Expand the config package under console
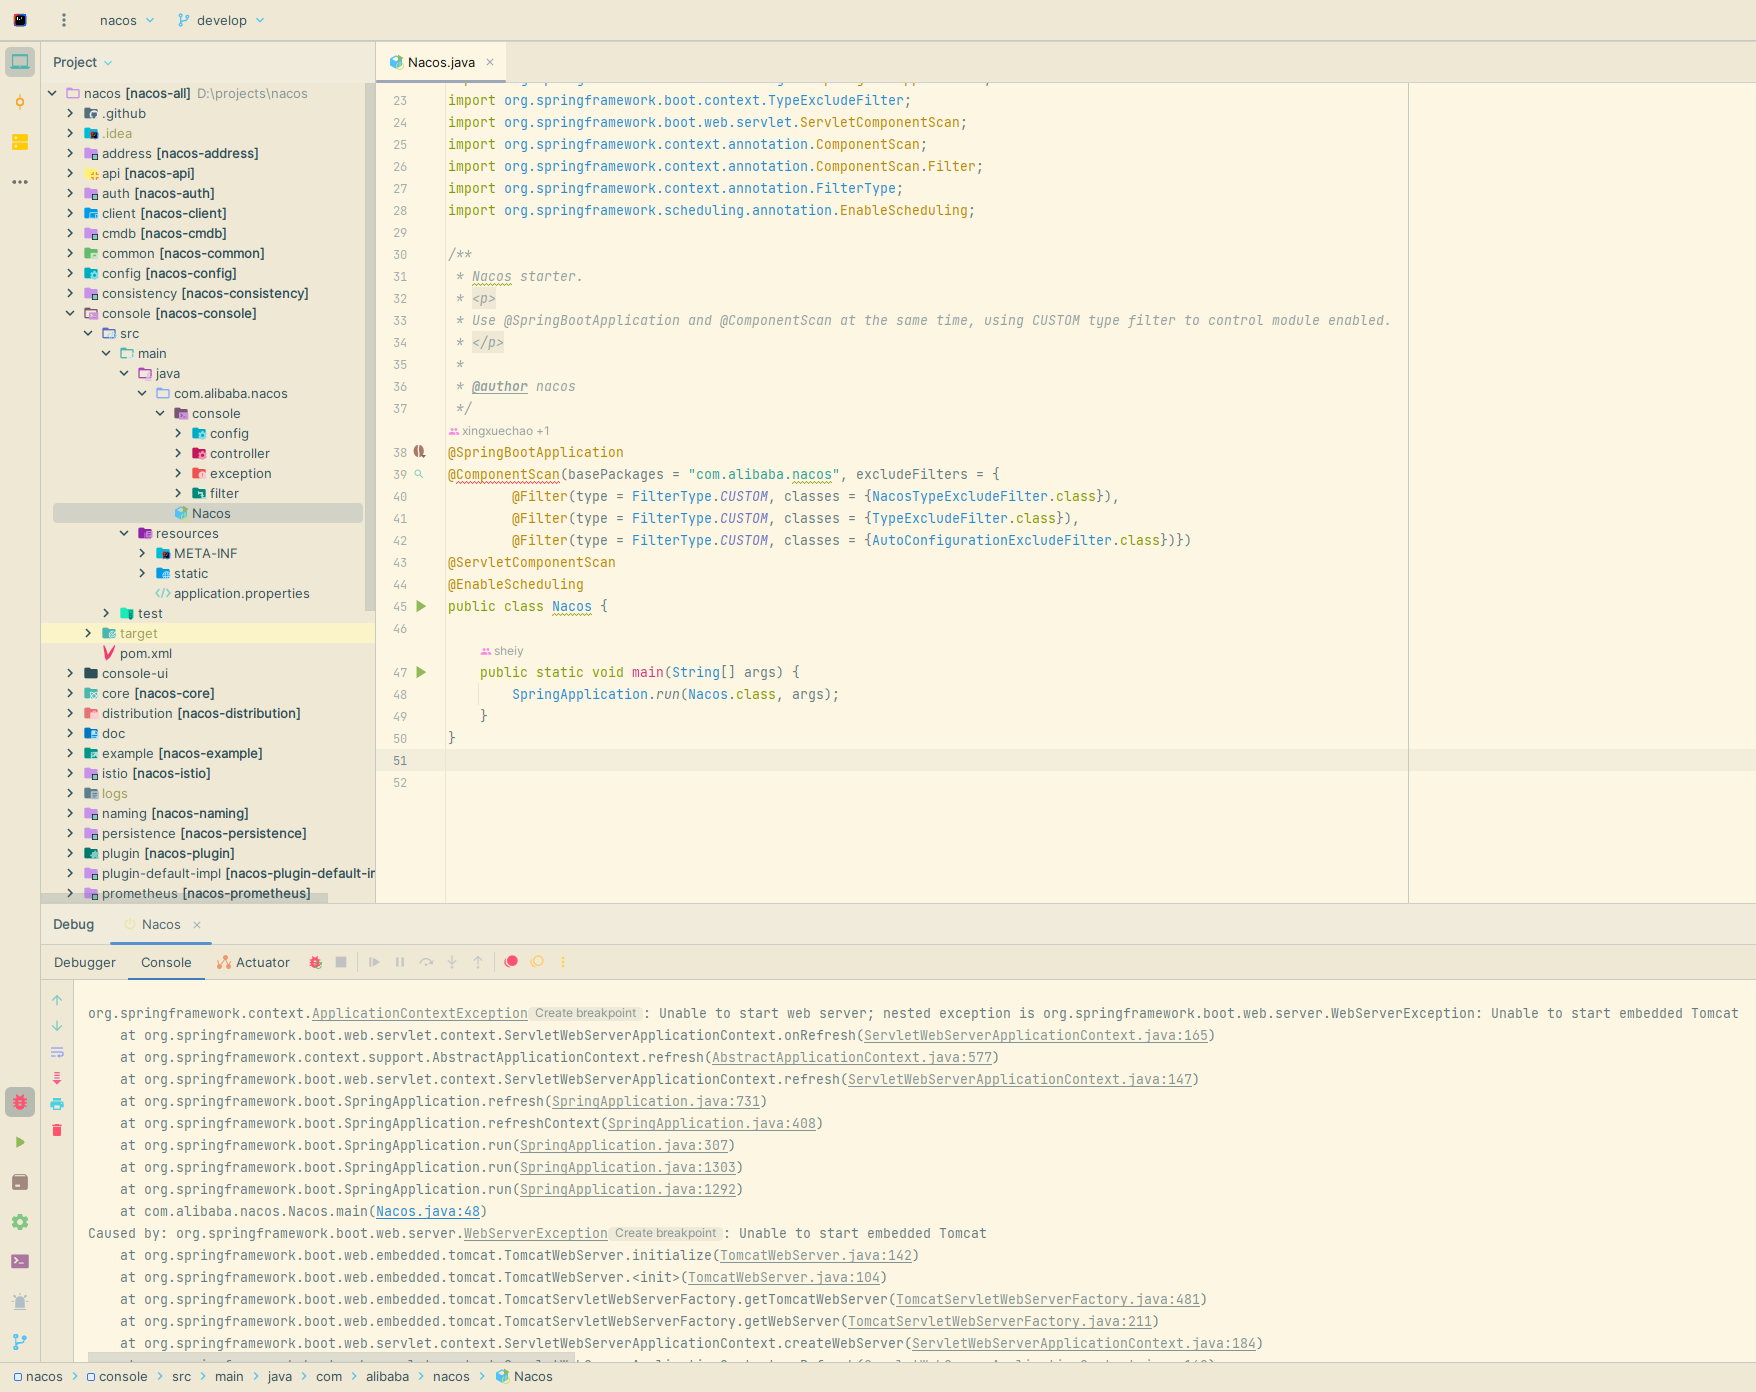The image size is (1756, 1392). (178, 433)
